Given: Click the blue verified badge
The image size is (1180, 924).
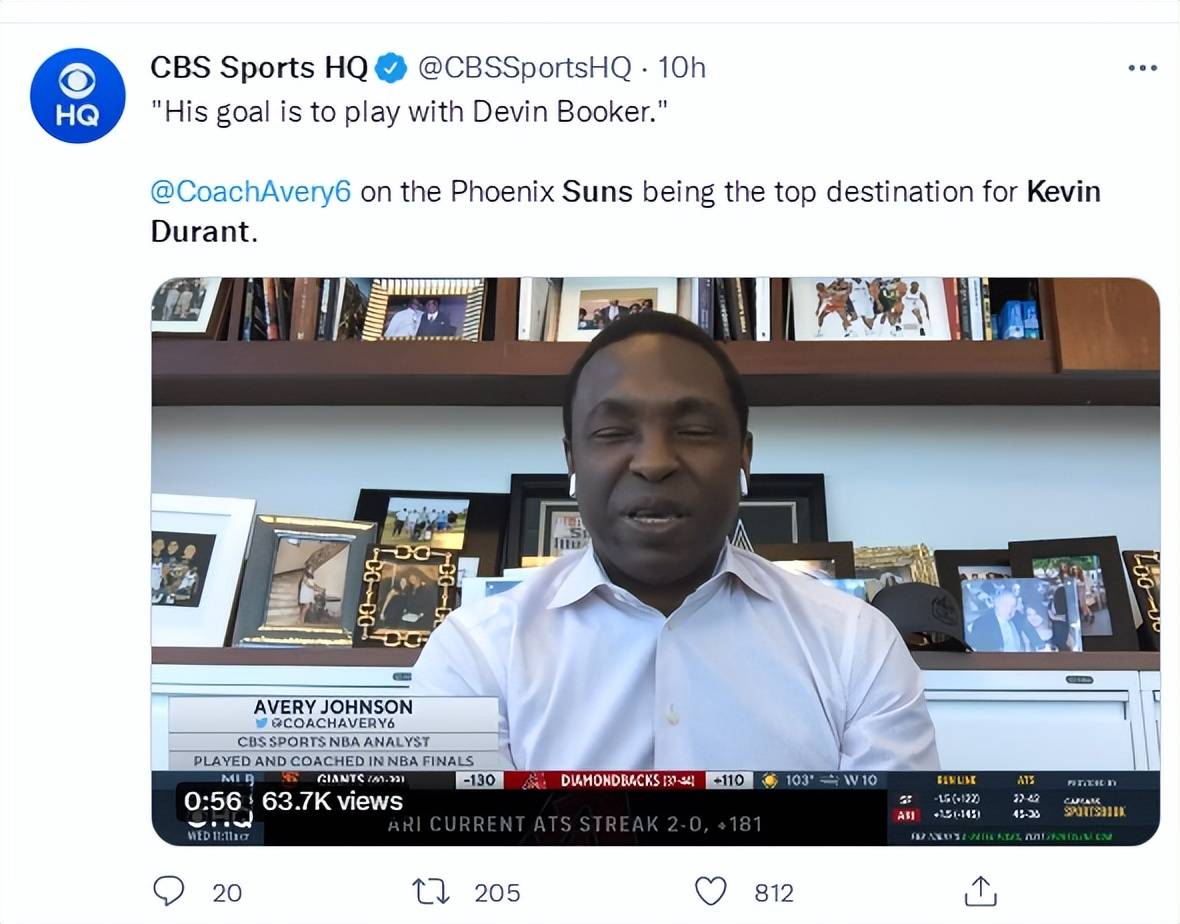Looking at the screenshot, I should point(391,68).
